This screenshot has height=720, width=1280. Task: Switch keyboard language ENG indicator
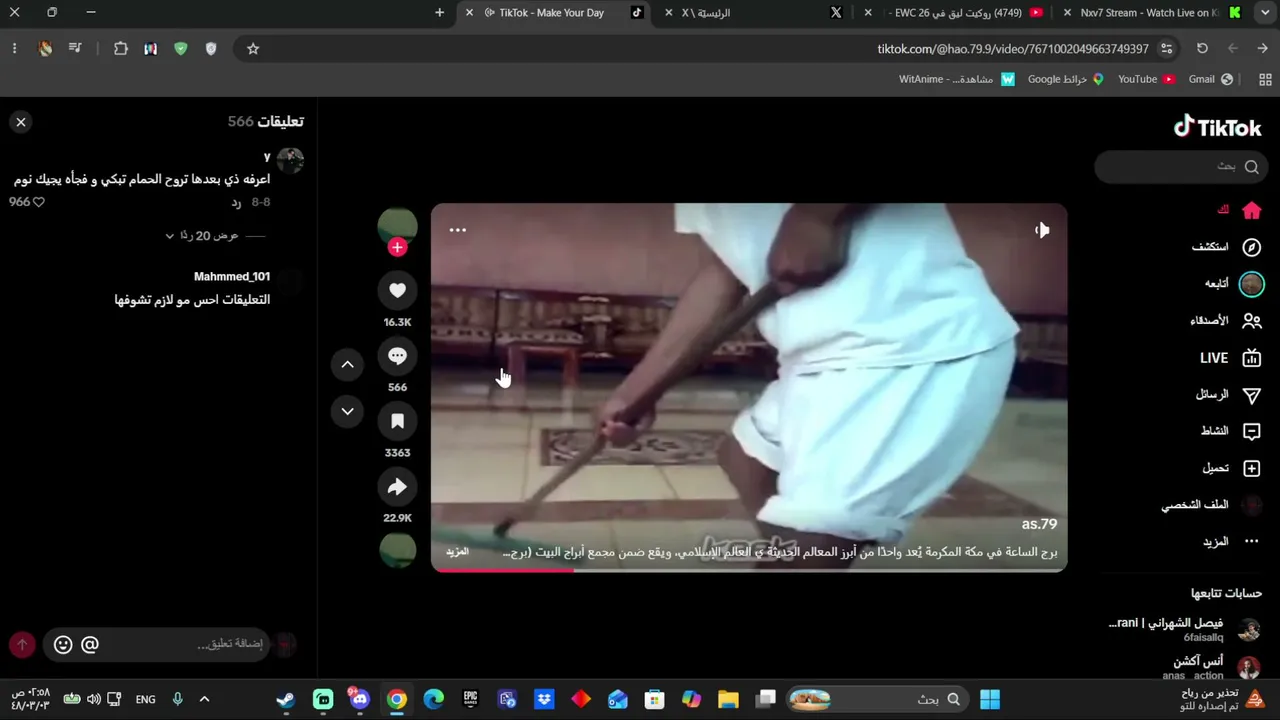tap(145, 699)
